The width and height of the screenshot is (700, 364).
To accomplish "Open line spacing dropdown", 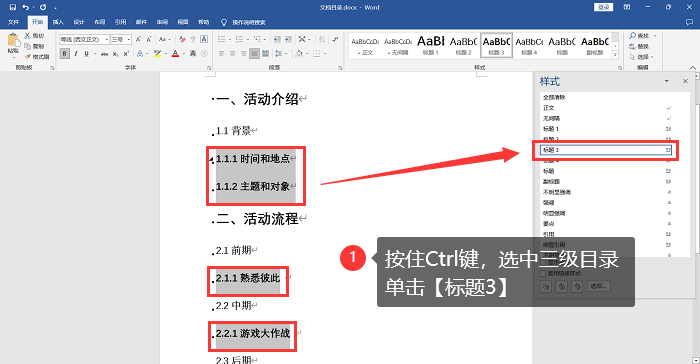I will pos(286,54).
